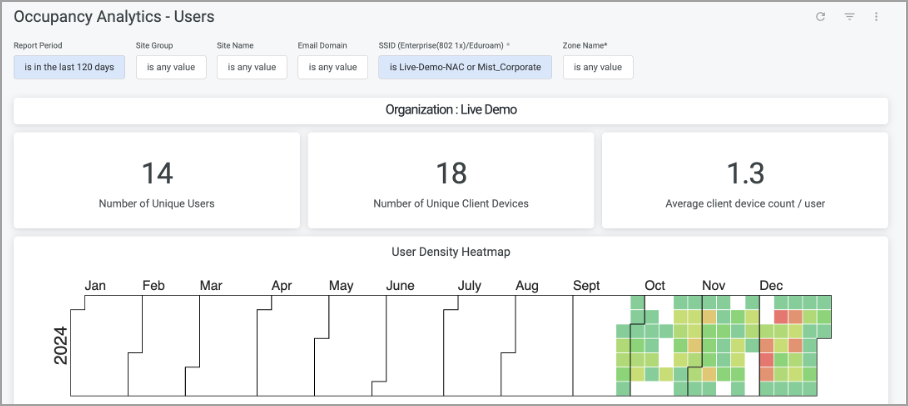Select the Email Domain filter value

coord(332,67)
